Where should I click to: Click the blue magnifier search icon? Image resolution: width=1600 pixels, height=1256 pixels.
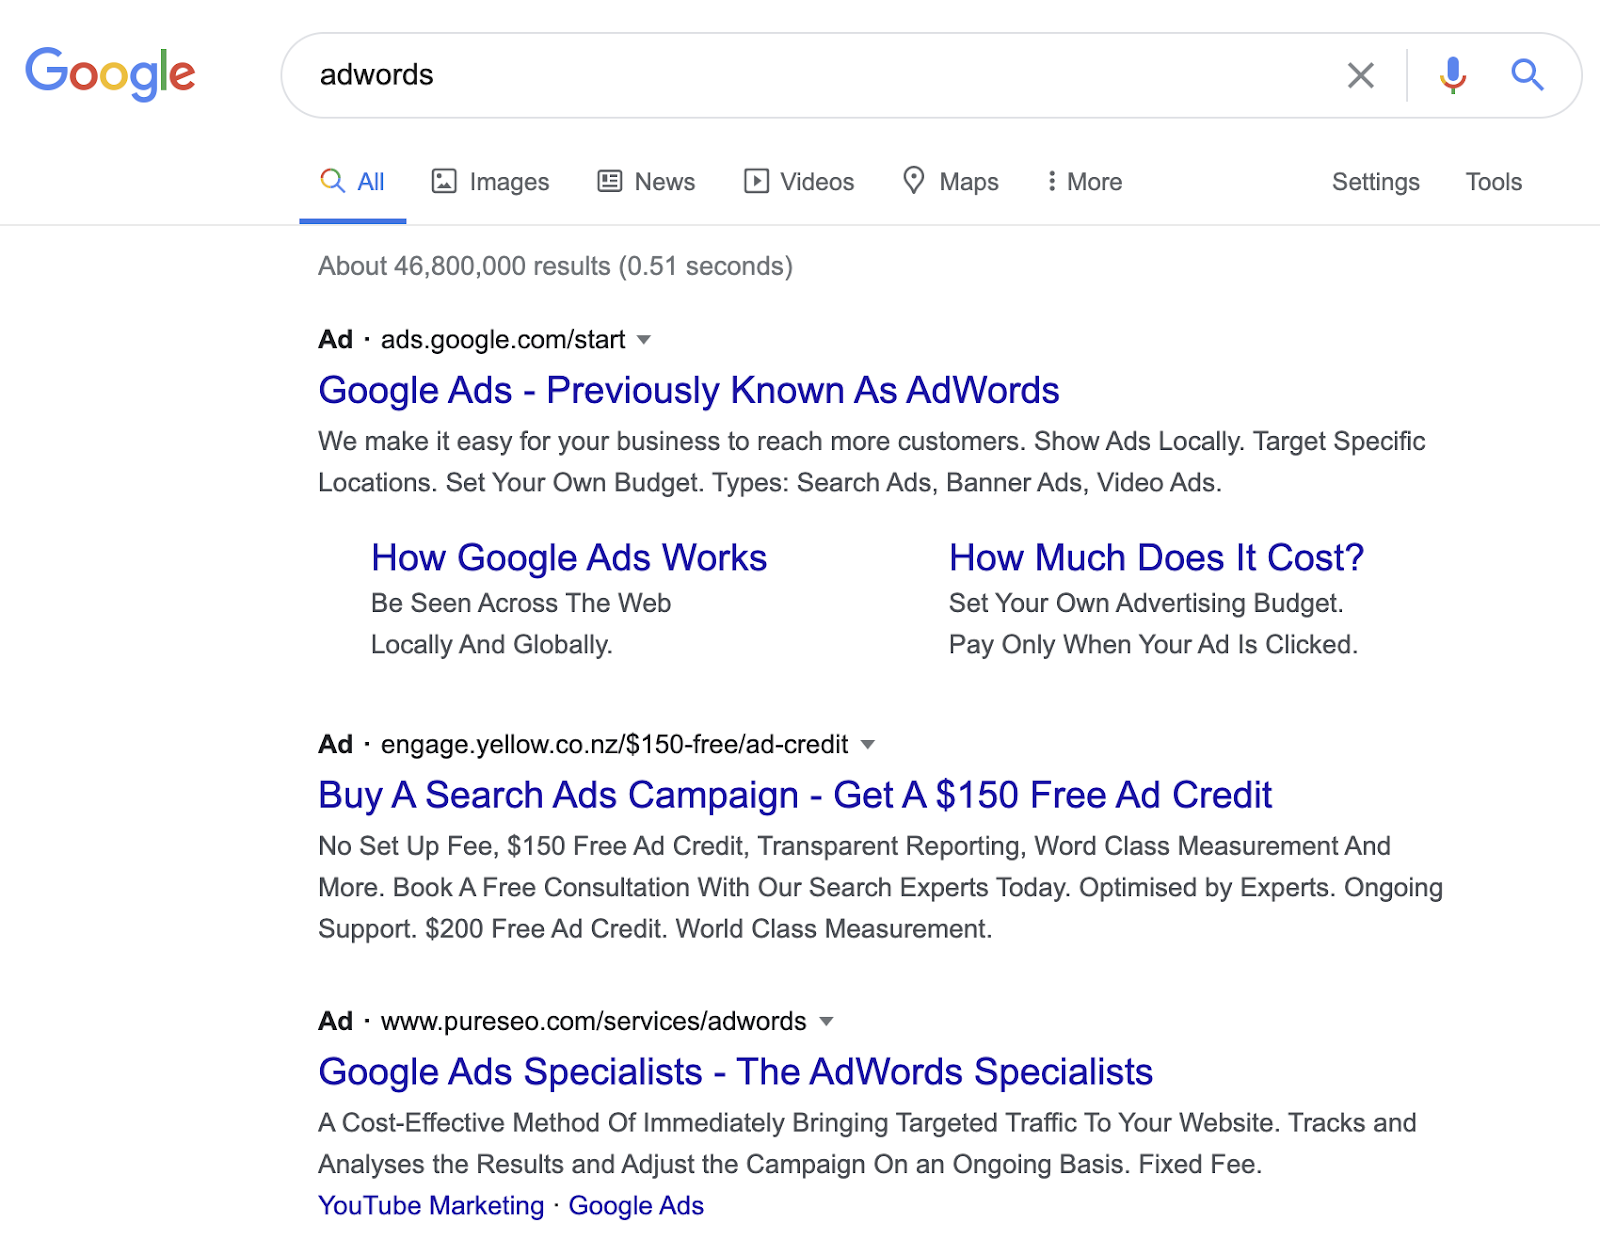[1527, 75]
